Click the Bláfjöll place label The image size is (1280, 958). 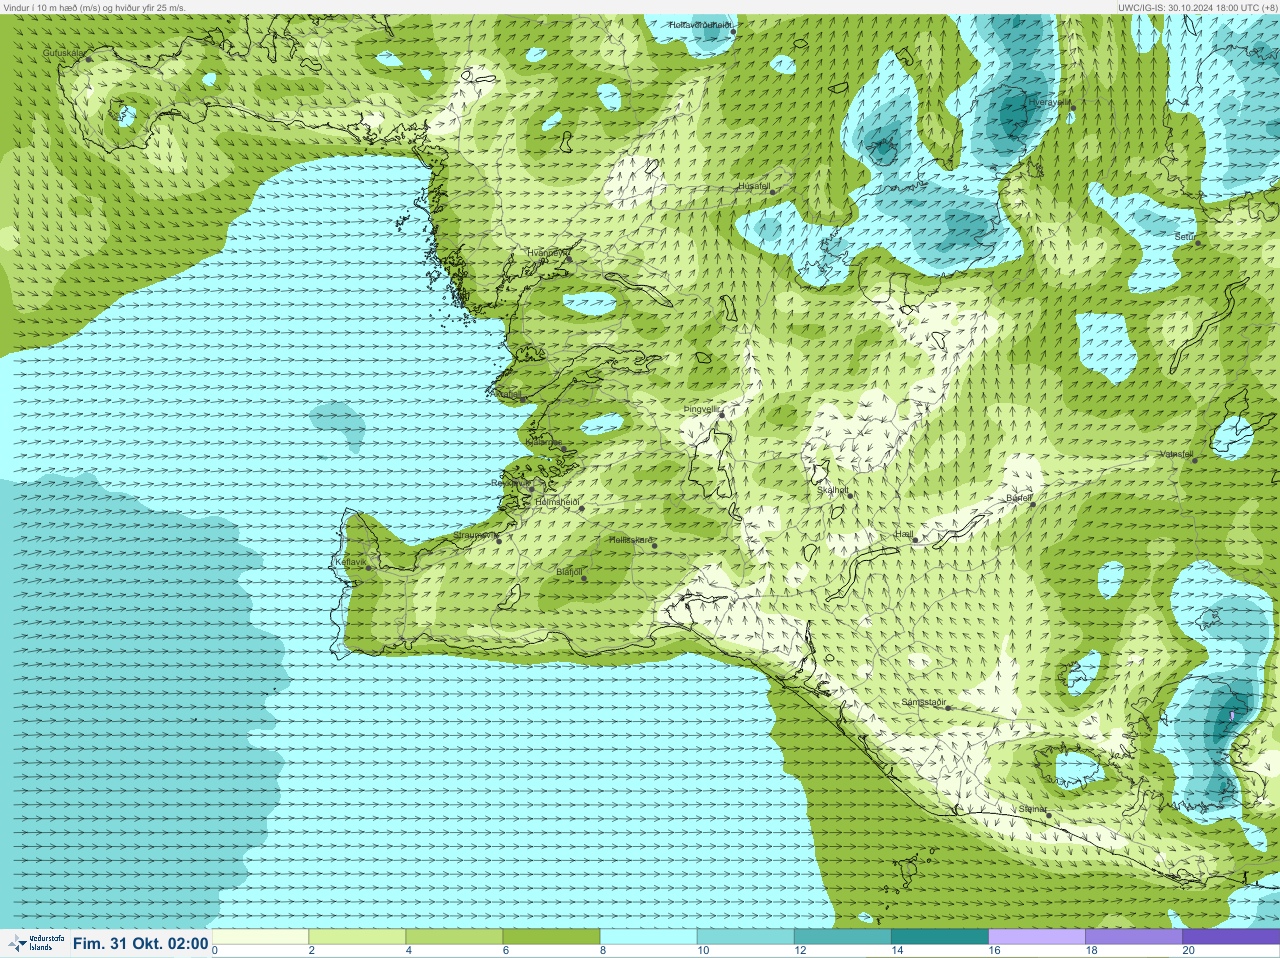[x=569, y=572]
